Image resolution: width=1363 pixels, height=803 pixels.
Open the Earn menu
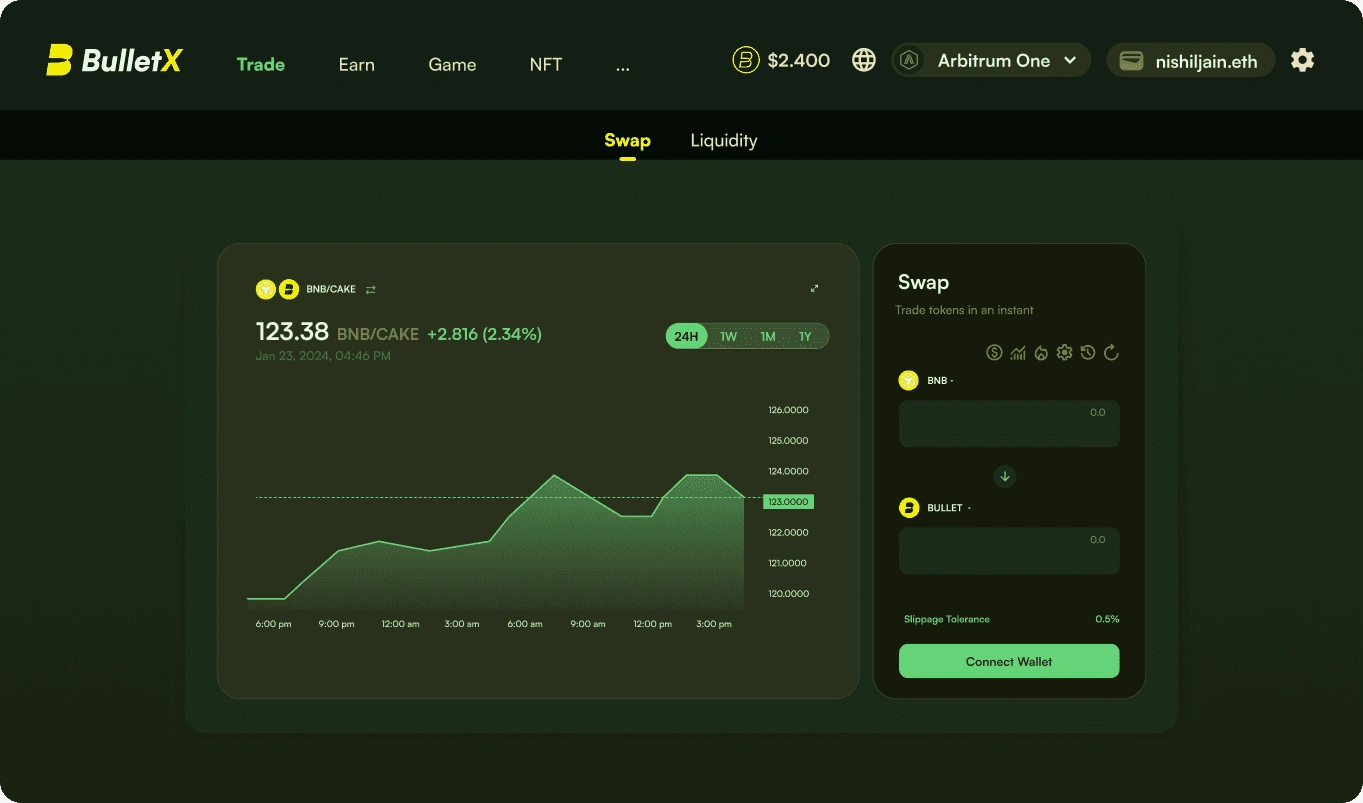click(357, 64)
